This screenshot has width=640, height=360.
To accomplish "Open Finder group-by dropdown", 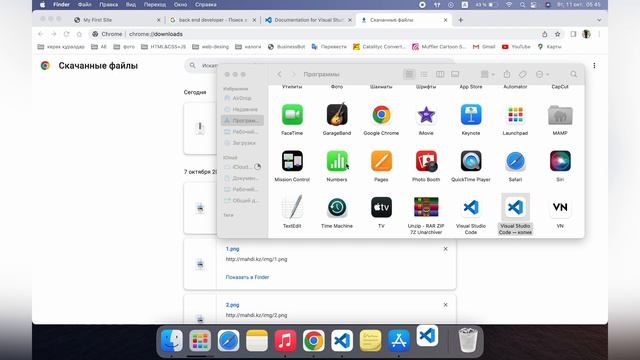I will click(487, 74).
